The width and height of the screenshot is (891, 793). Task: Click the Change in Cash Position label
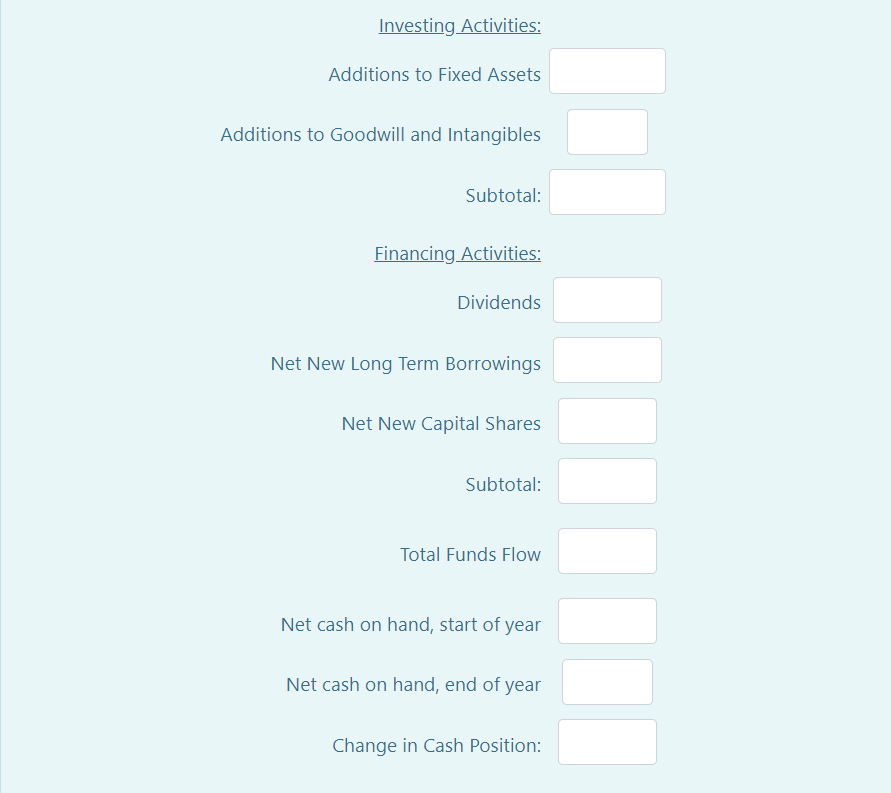[x=436, y=746]
